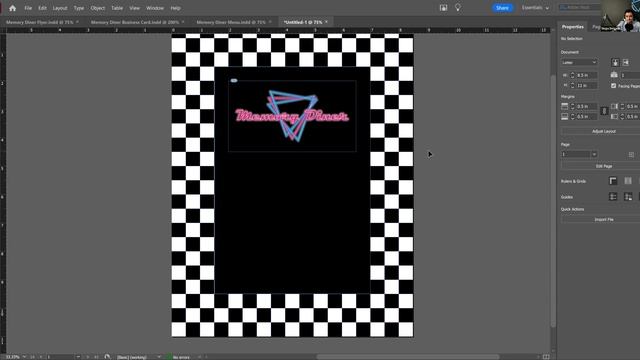Viewport: 640px width, 360px height.
Task: Click the blue Share button
Action: pyautogui.click(x=502, y=8)
